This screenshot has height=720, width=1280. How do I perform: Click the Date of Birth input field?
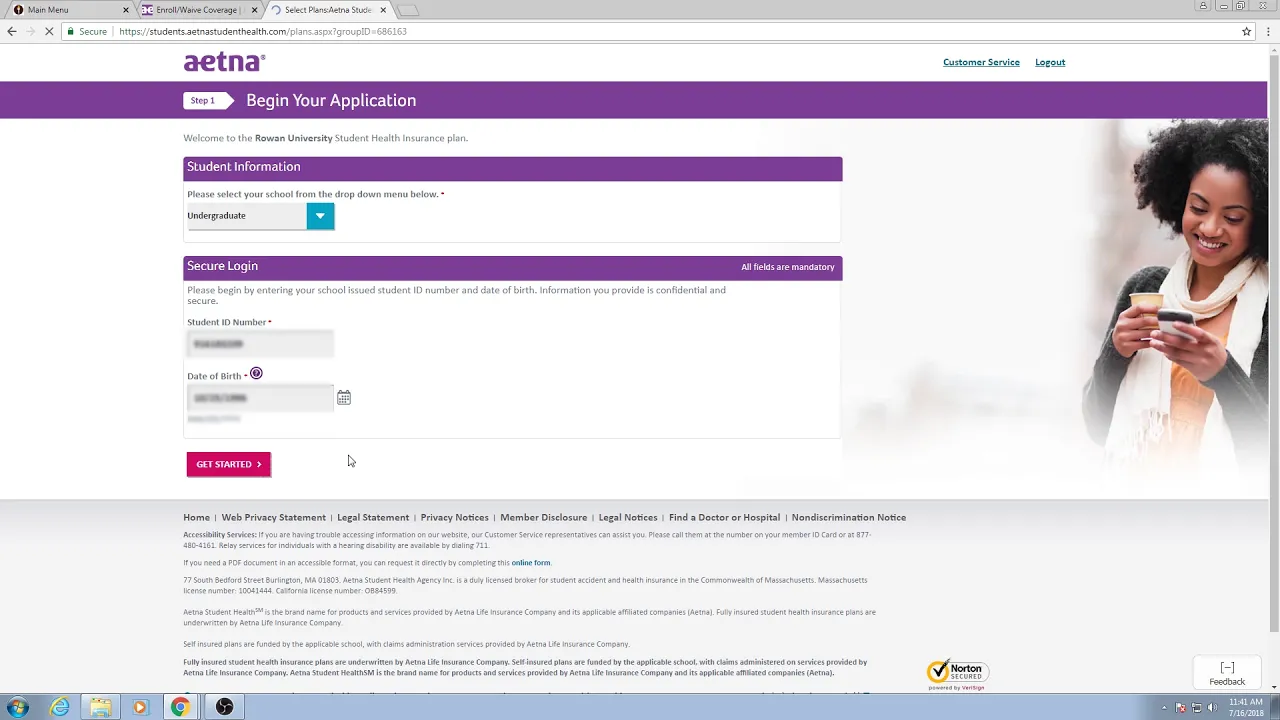click(x=260, y=398)
